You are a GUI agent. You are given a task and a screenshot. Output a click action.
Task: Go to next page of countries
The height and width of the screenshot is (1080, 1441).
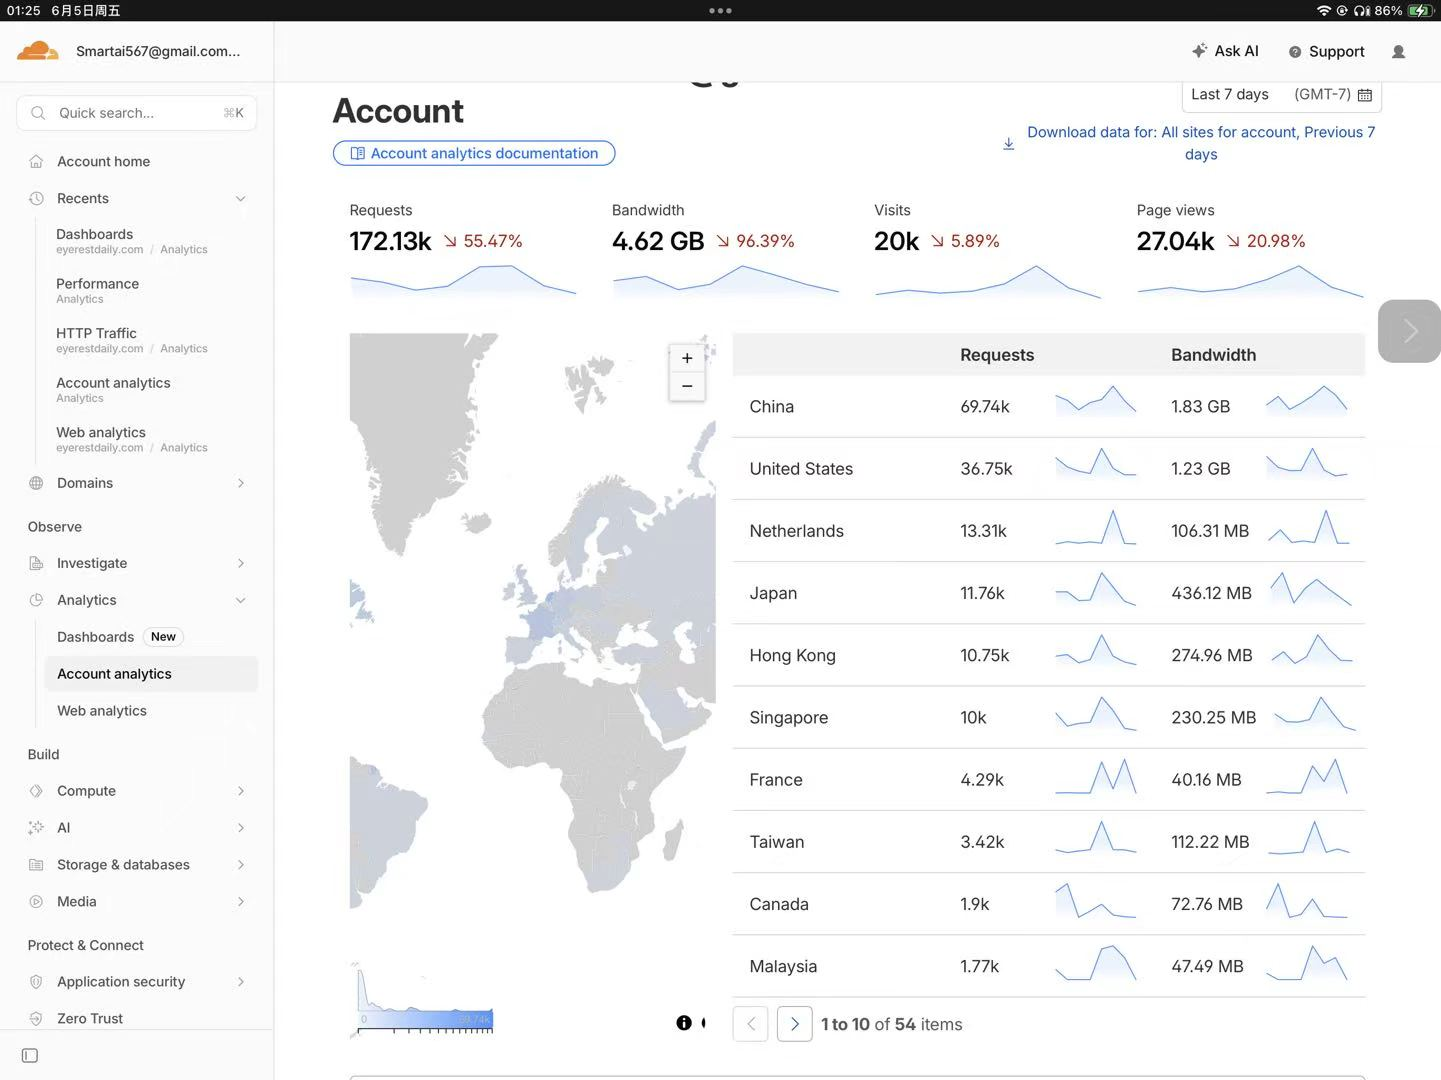[x=794, y=1024]
